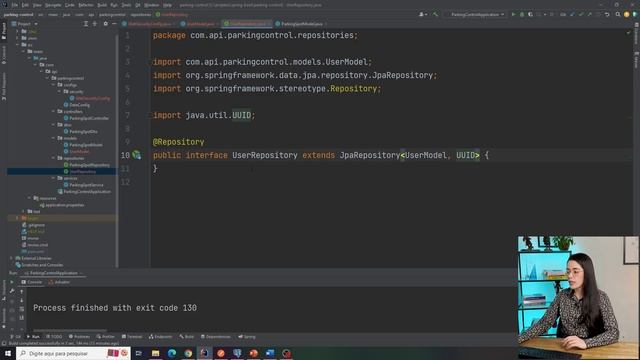The image size is (640, 360).
Task: Open the Terminal tool window
Action: point(132,337)
